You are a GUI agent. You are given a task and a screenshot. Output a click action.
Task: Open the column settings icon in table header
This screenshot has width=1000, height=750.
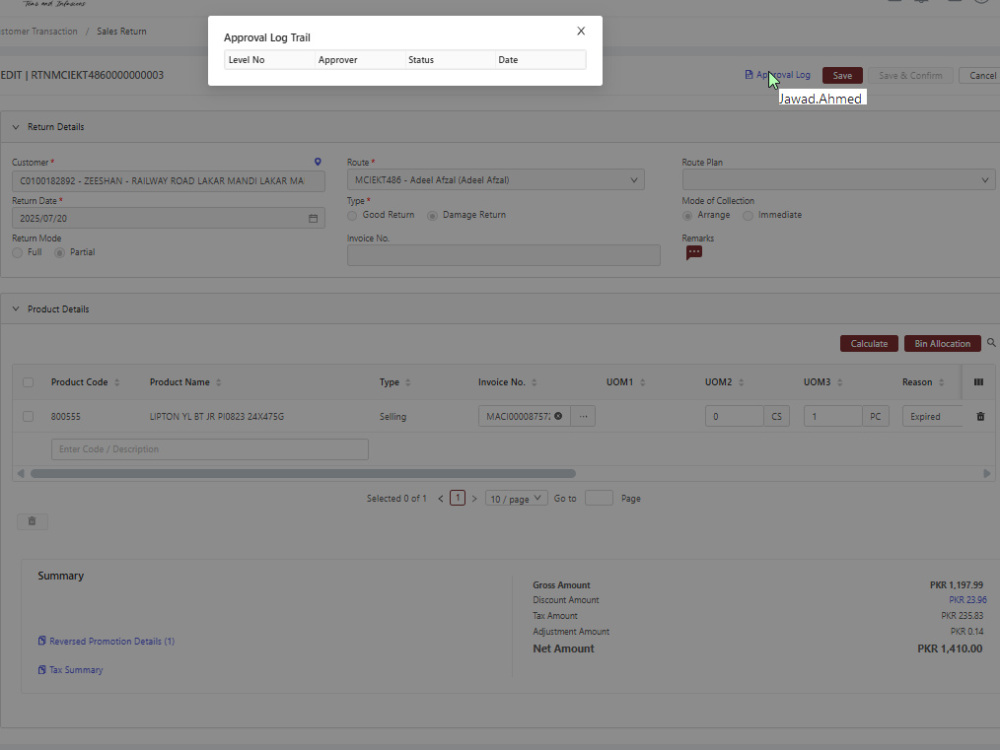click(x=978, y=382)
